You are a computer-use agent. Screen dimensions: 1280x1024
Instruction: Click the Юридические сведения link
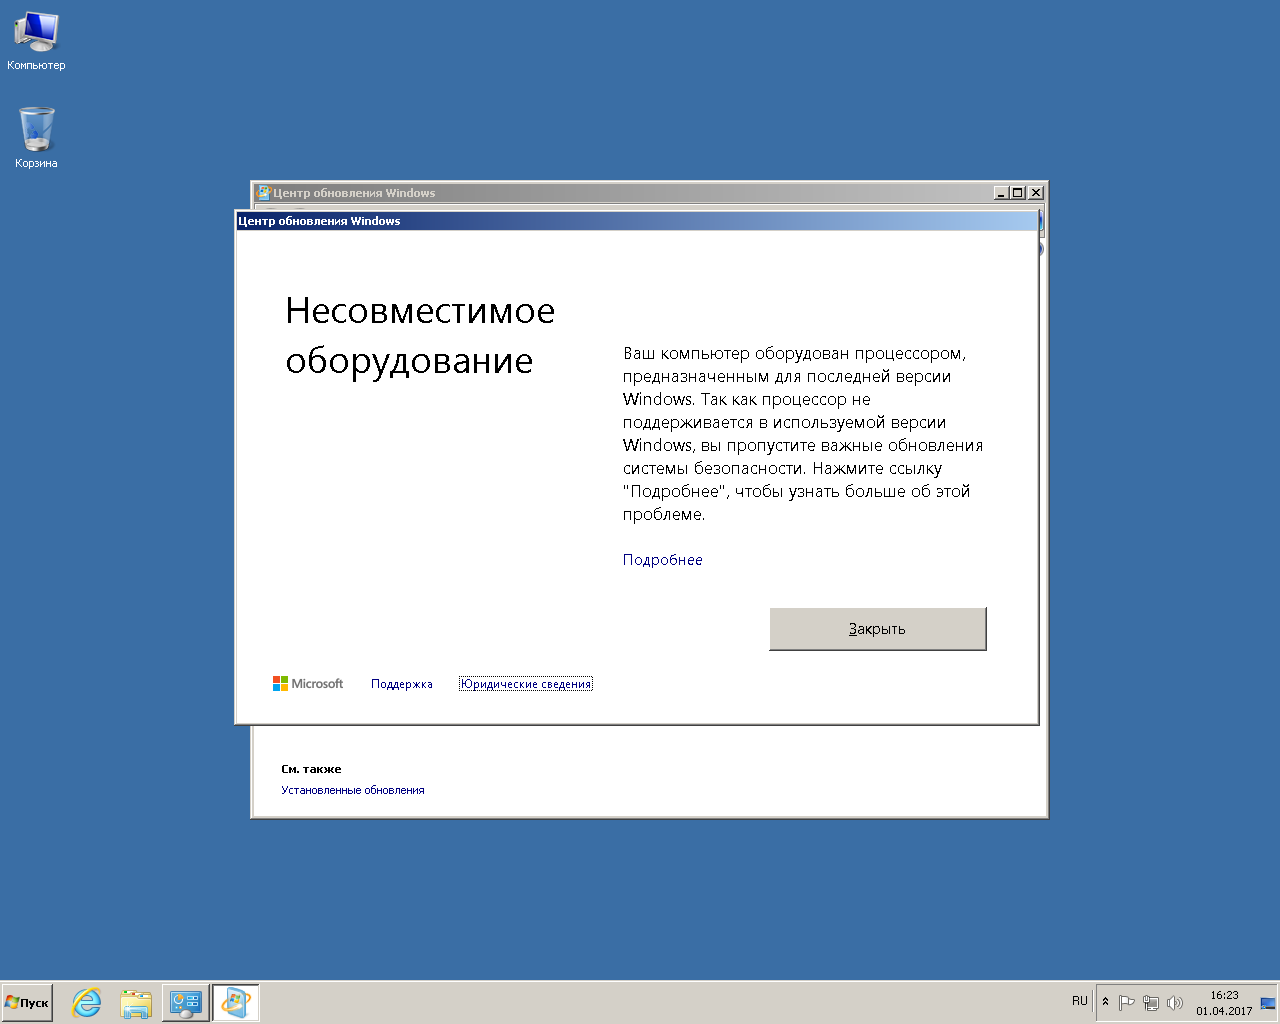tap(525, 684)
